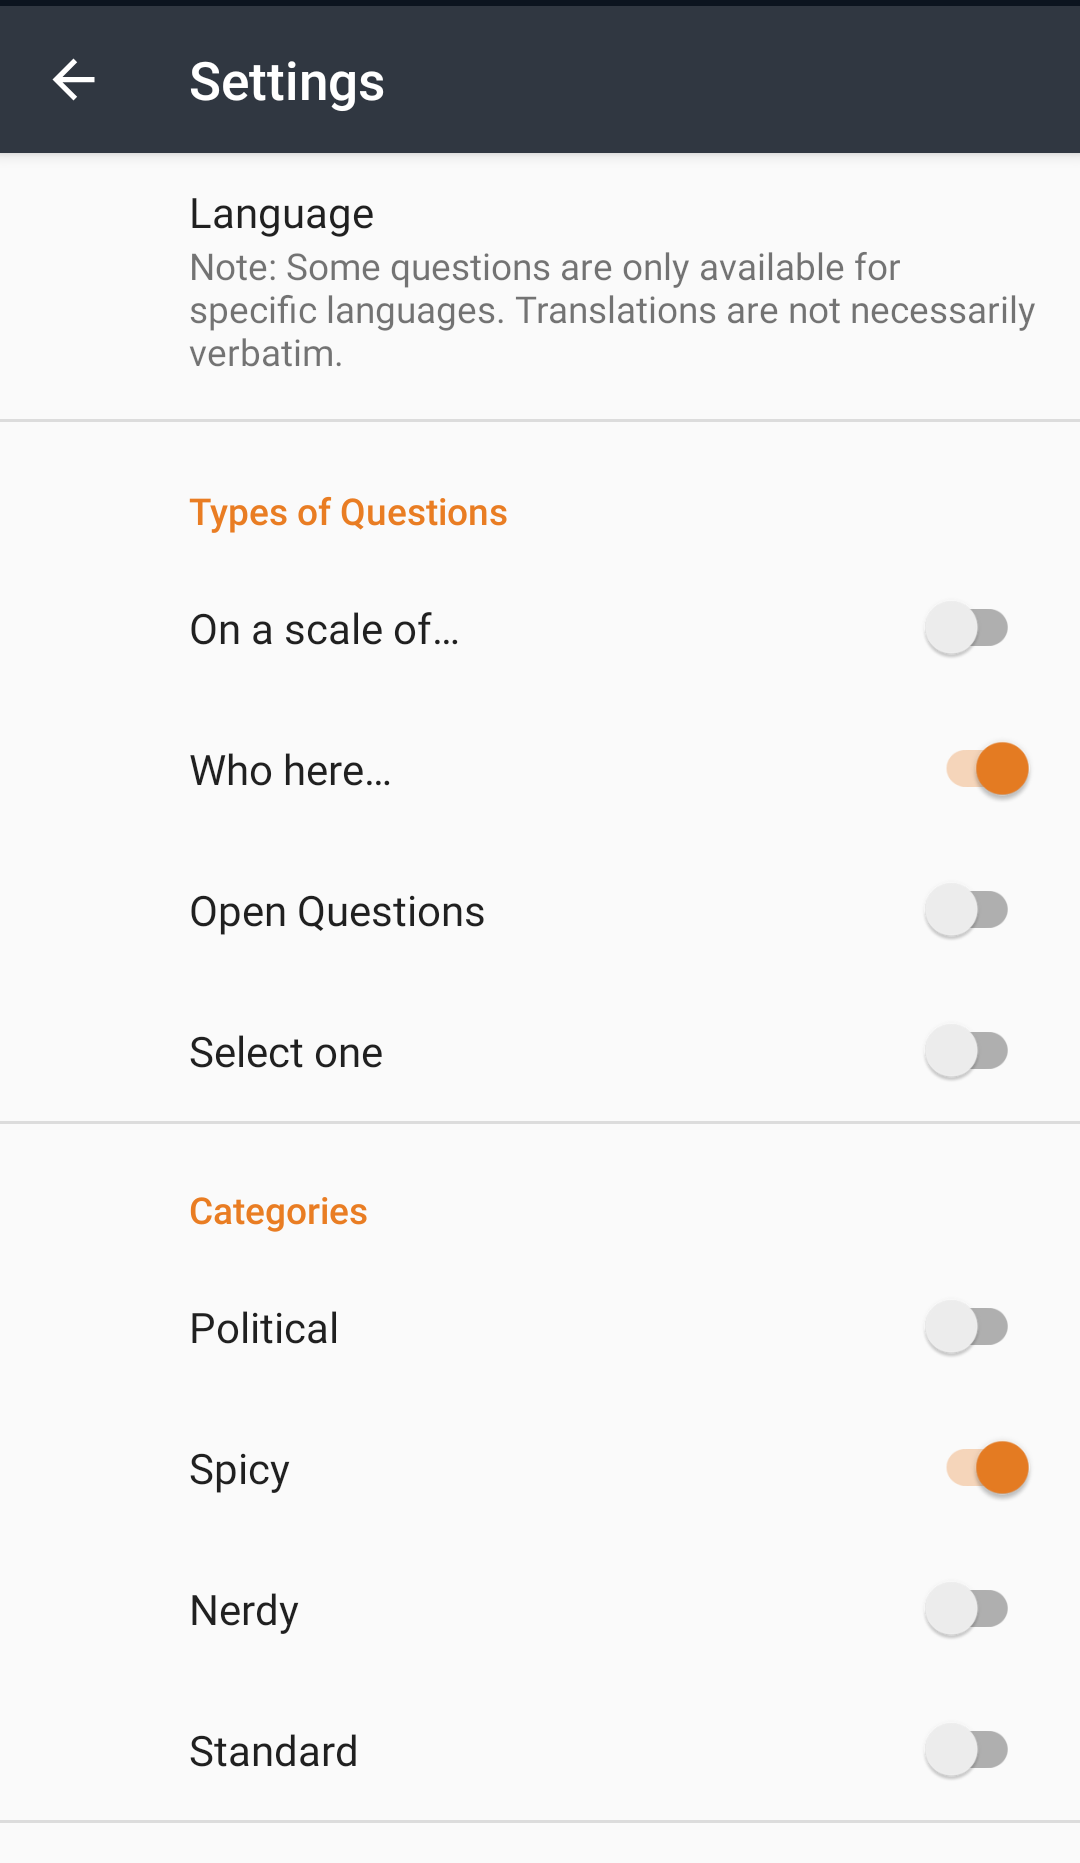Enable the Nerdy category toggle
The height and width of the screenshot is (1863, 1080).
pos(966,1609)
